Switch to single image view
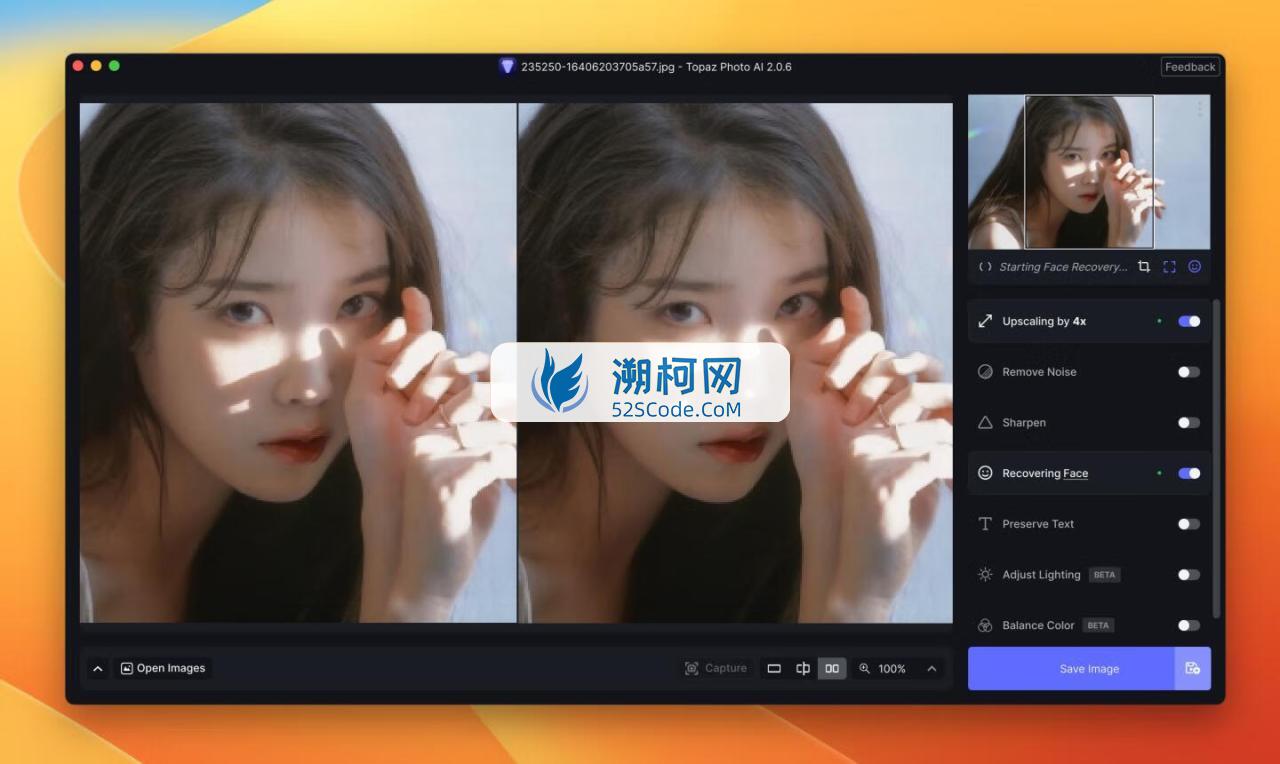This screenshot has width=1280, height=764. click(774, 669)
